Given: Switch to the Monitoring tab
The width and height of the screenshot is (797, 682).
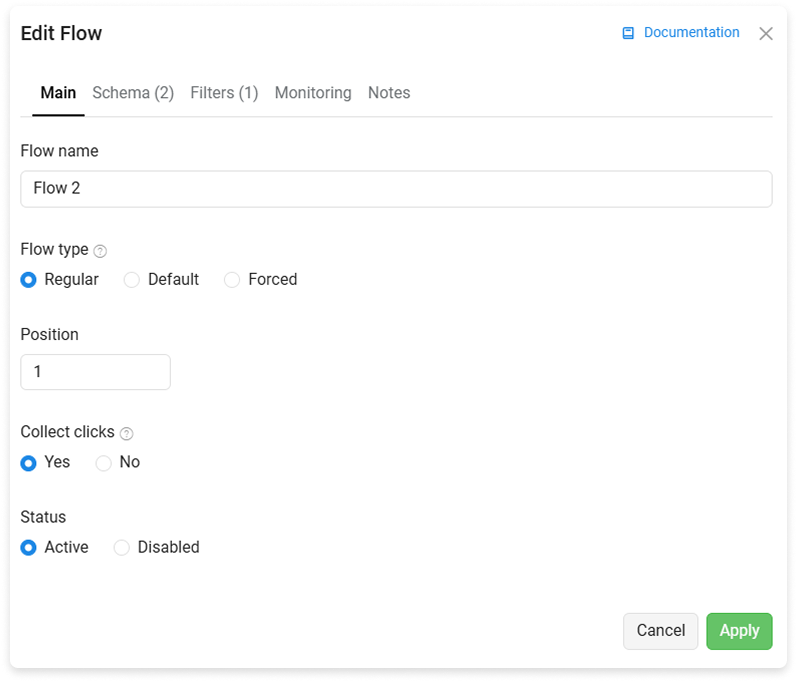Looking at the screenshot, I should (313, 93).
